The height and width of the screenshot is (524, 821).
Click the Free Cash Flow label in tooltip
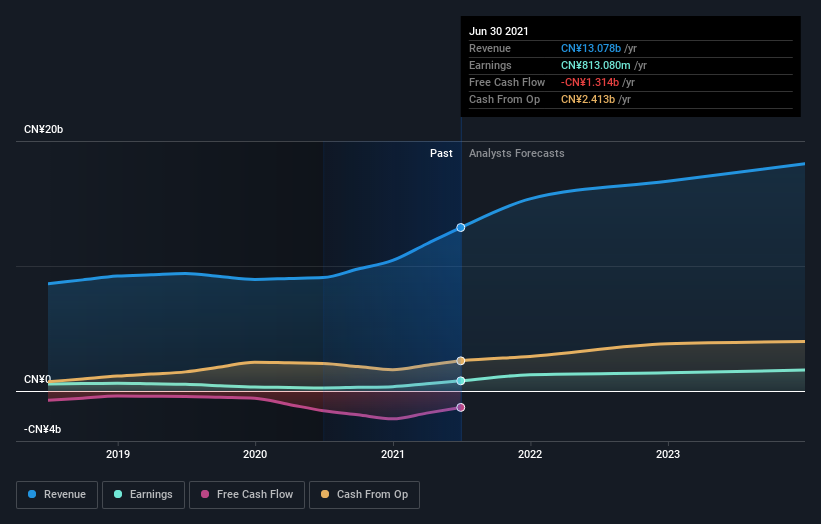[507, 82]
